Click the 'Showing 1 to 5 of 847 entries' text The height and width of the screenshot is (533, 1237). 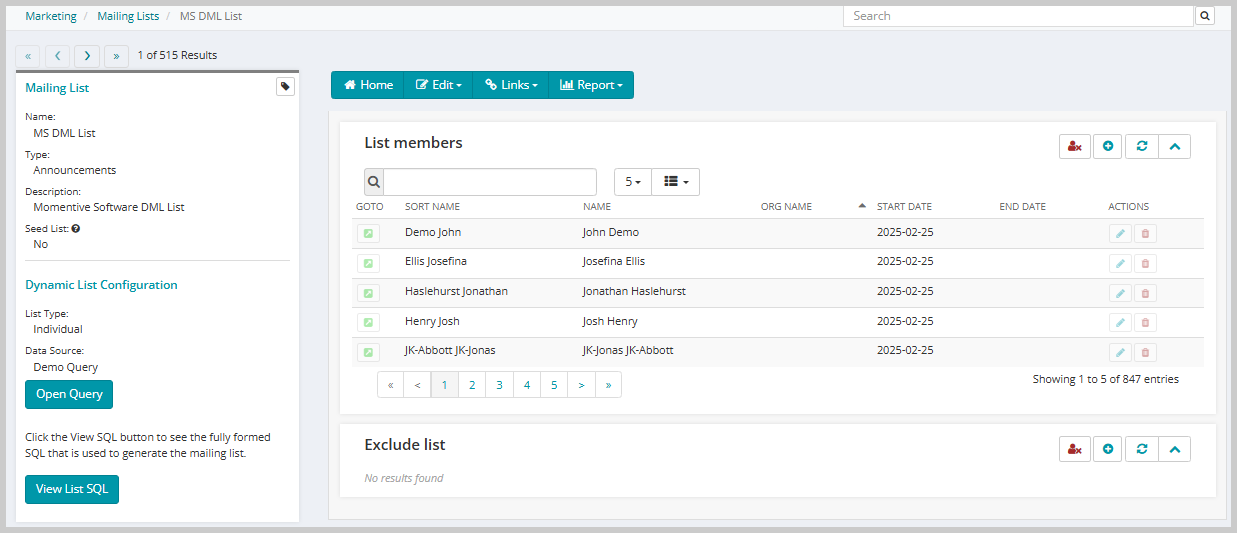(x=1105, y=379)
